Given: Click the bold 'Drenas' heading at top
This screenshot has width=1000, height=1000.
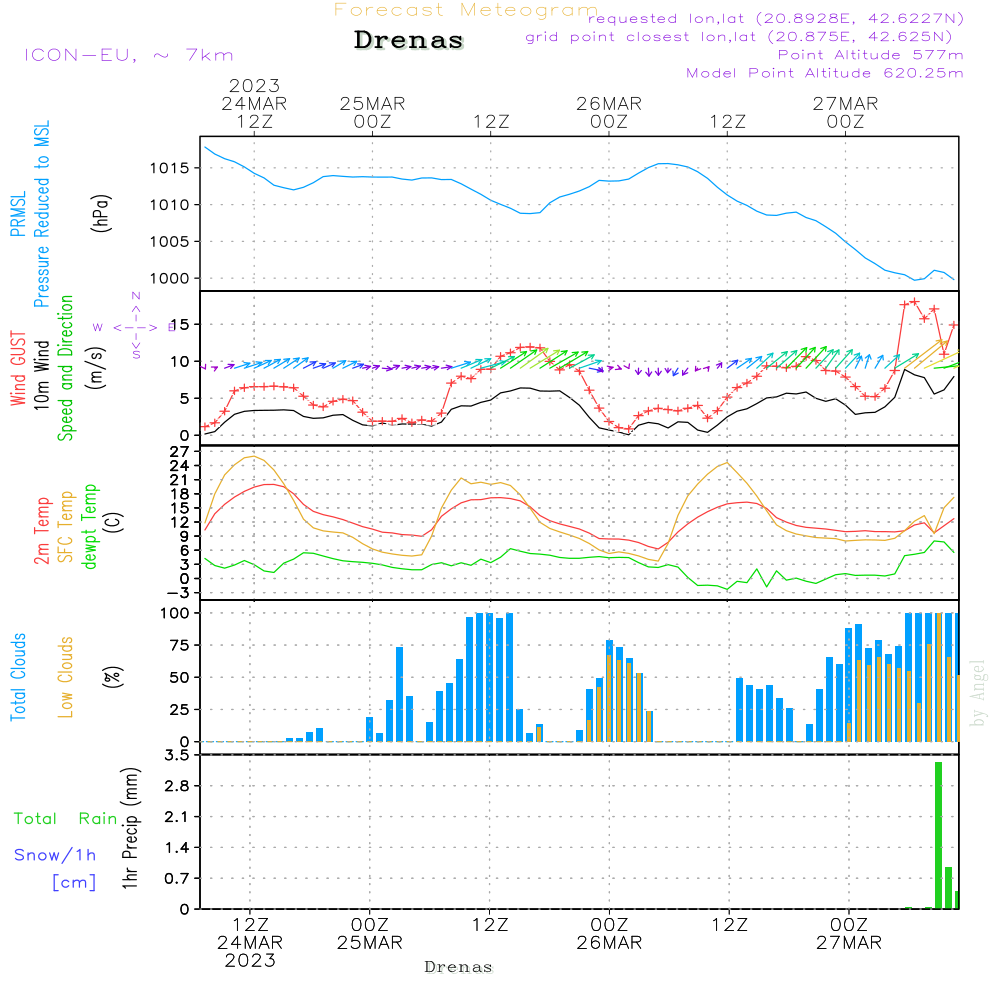Looking at the screenshot, I should tap(408, 40).
